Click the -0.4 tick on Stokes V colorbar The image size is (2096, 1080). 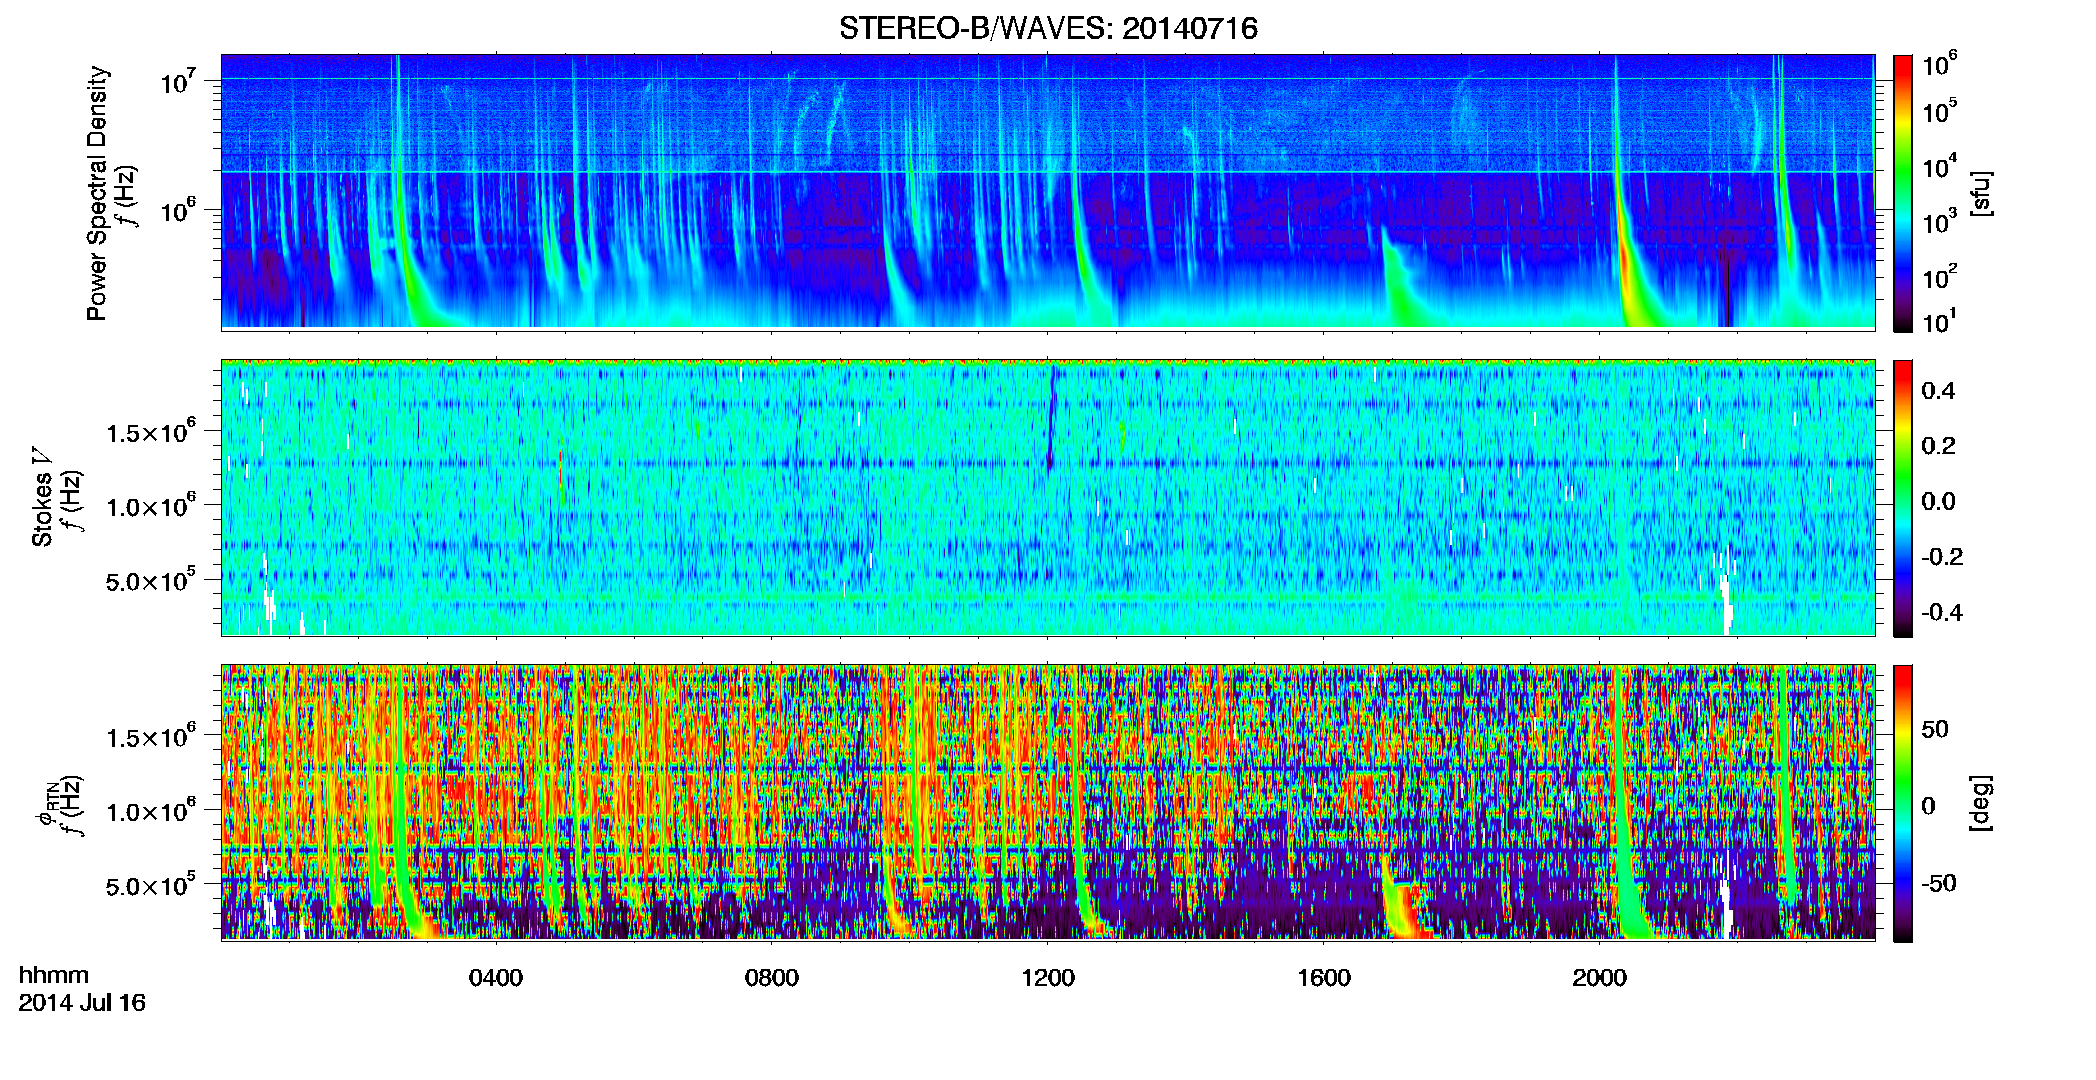pyautogui.click(x=1942, y=612)
